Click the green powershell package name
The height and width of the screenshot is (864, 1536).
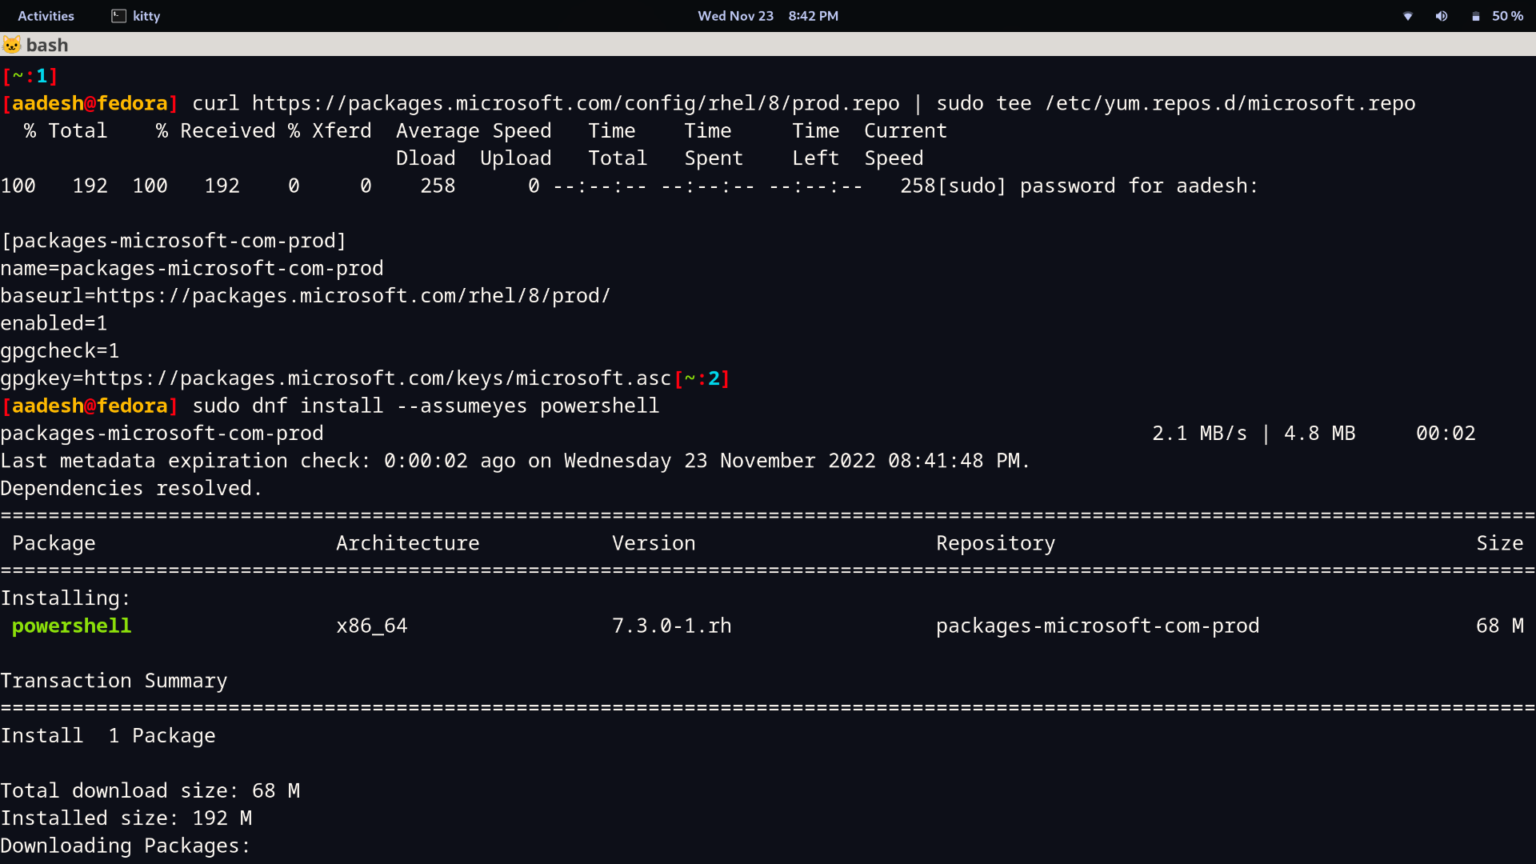71,626
